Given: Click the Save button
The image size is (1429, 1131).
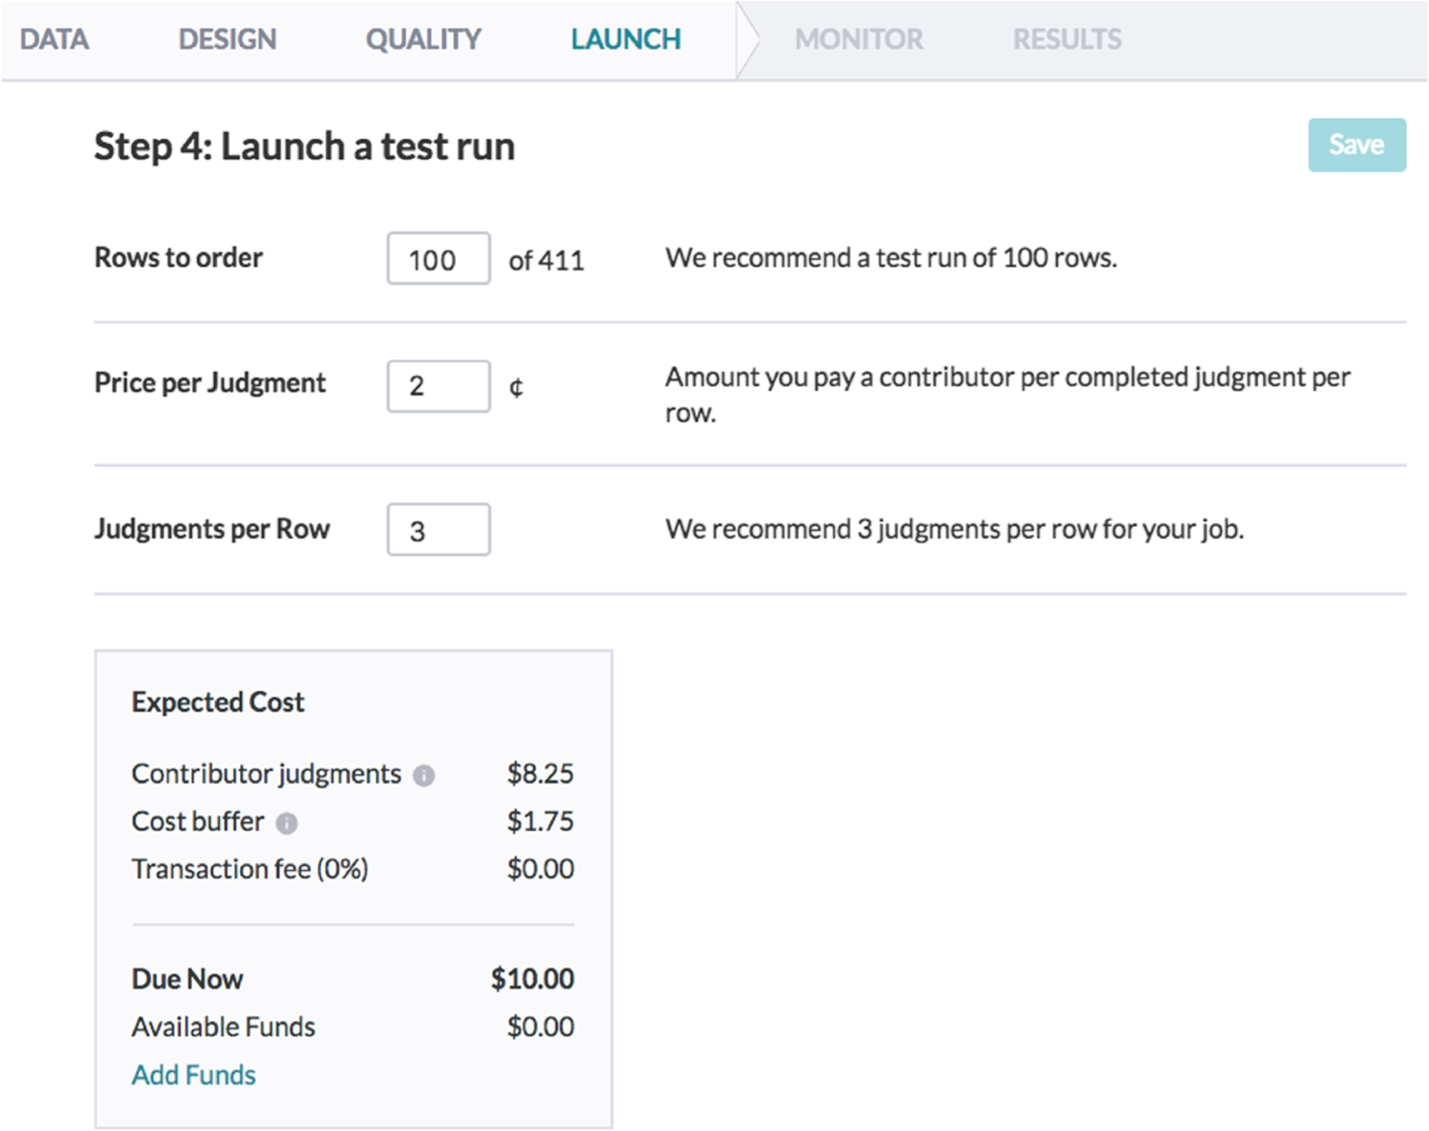Looking at the screenshot, I should point(1356,145).
